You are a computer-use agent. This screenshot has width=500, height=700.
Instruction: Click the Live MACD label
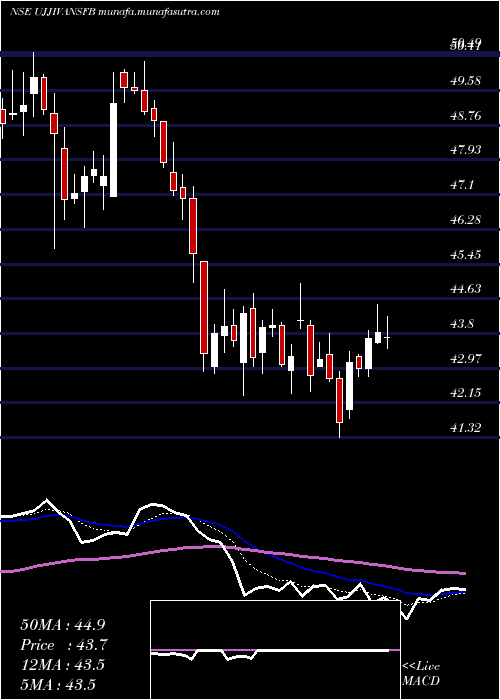click(421, 674)
